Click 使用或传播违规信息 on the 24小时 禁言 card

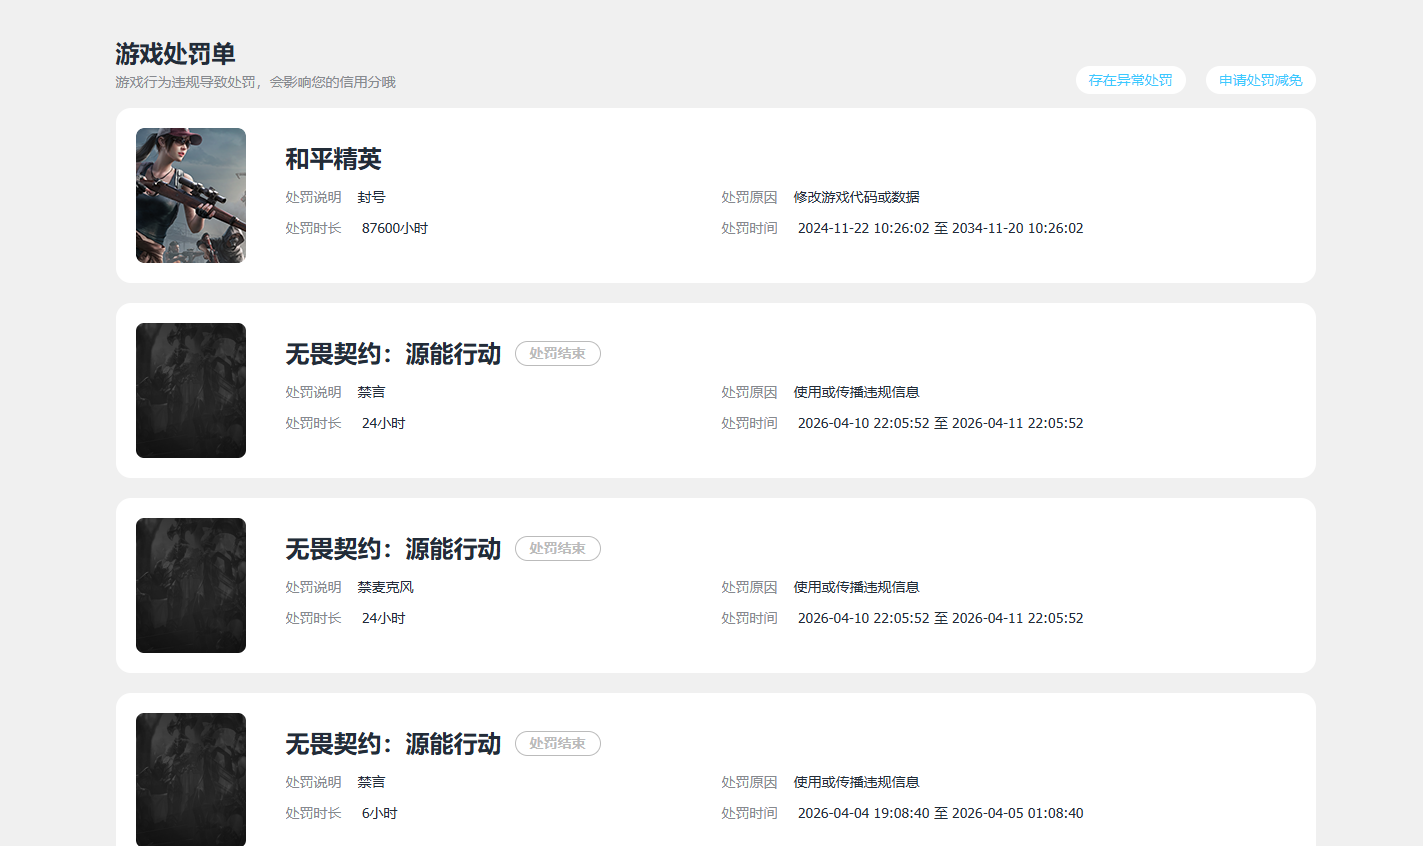click(x=856, y=392)
